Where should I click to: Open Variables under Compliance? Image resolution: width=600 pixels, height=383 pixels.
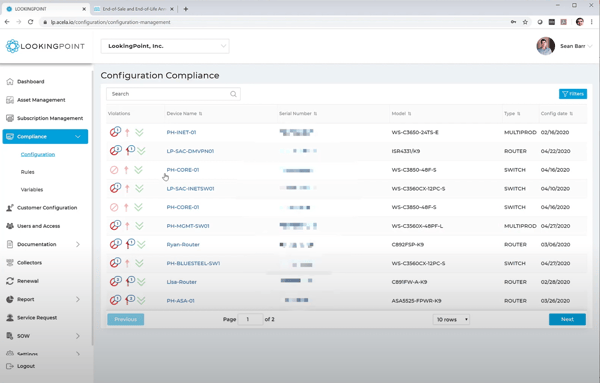[x=32, y=190]
